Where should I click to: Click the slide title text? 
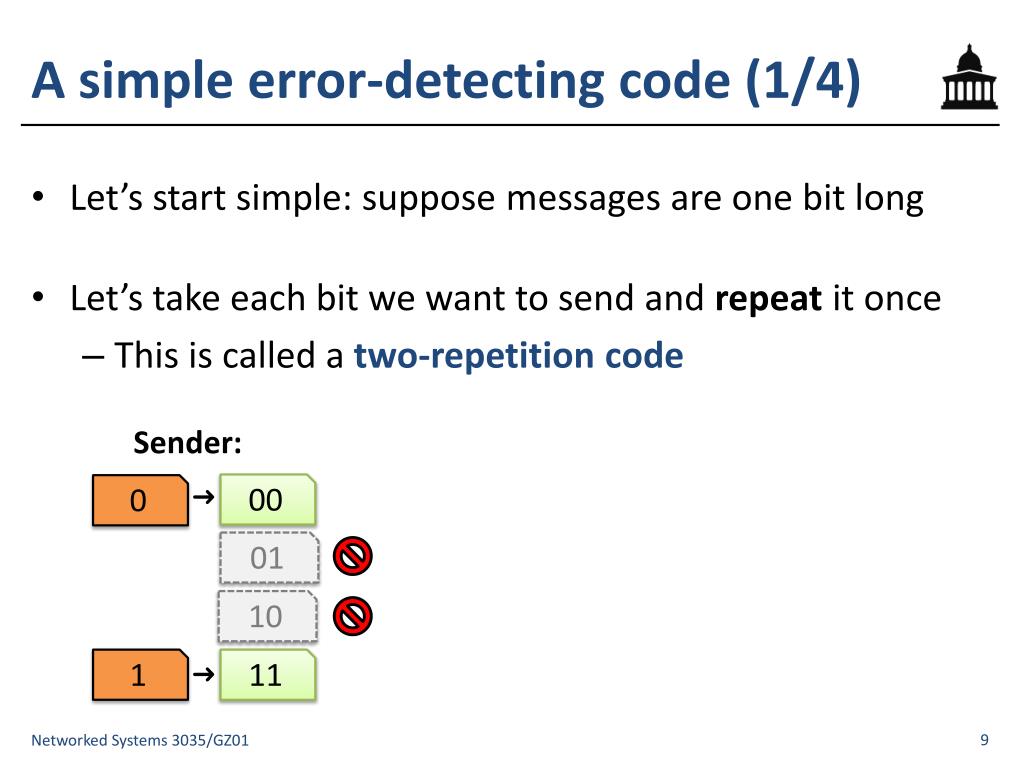click(x=446, y=81)
